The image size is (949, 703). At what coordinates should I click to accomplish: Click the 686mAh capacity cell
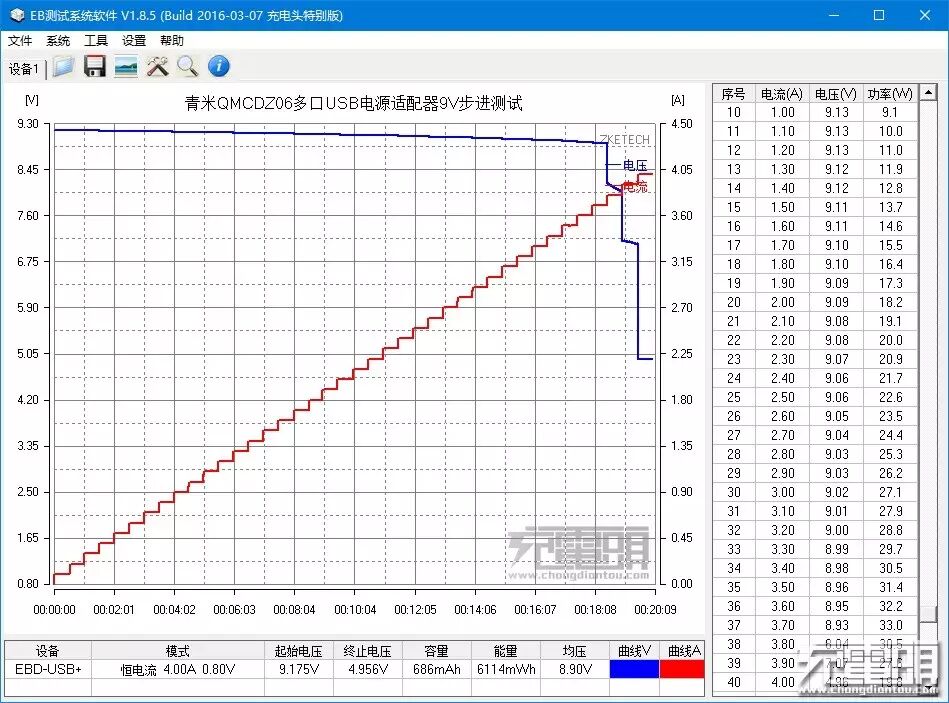(x=436, y=669)
